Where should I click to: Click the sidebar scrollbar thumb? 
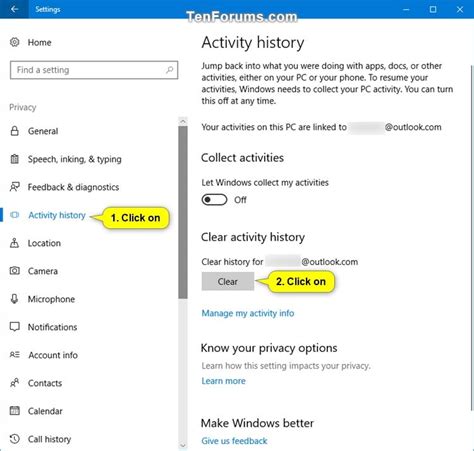(x=183, y=212)
